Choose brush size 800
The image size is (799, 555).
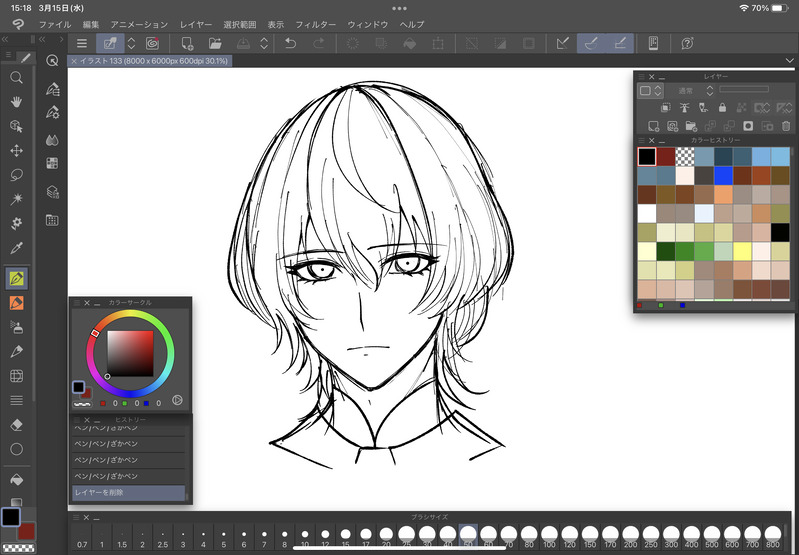coord(773,537)
